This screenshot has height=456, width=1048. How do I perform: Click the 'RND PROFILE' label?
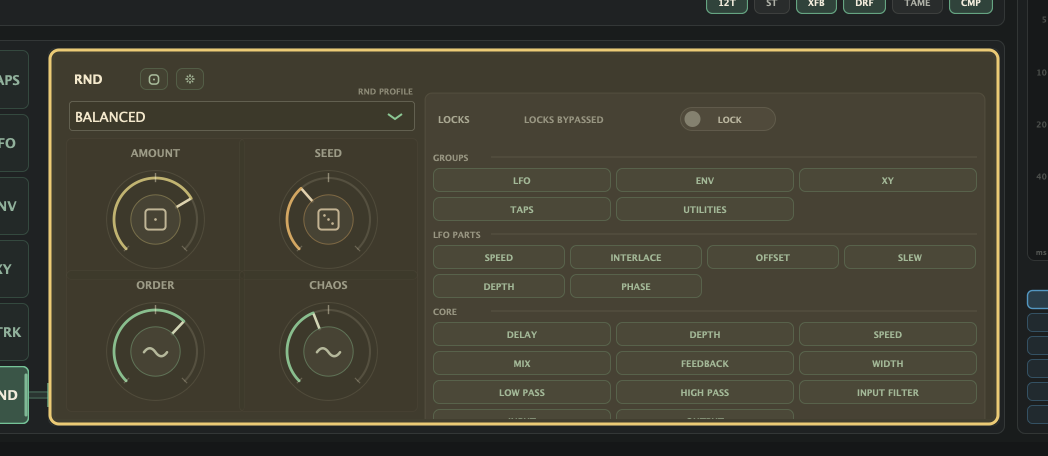(x=386, y=92)
